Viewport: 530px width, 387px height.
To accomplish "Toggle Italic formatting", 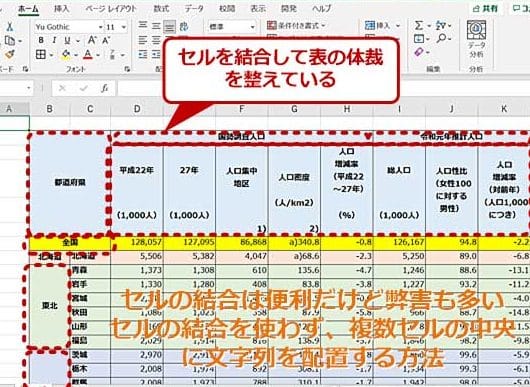I will 54,40.
